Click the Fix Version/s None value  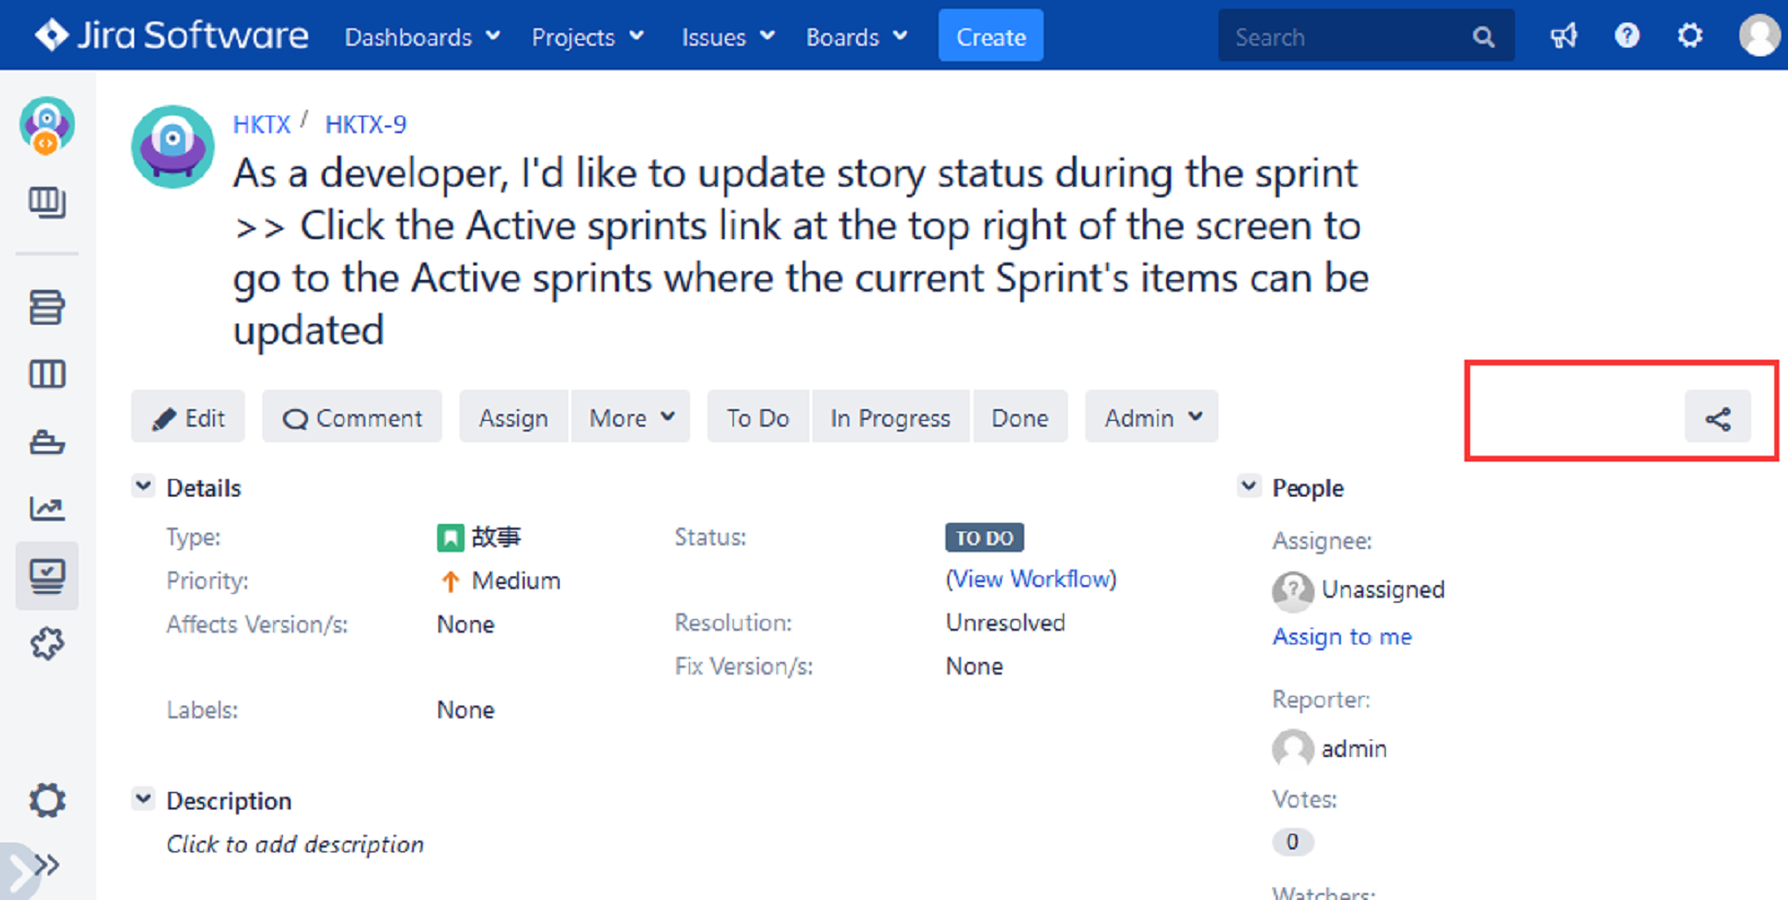[974, 667]
